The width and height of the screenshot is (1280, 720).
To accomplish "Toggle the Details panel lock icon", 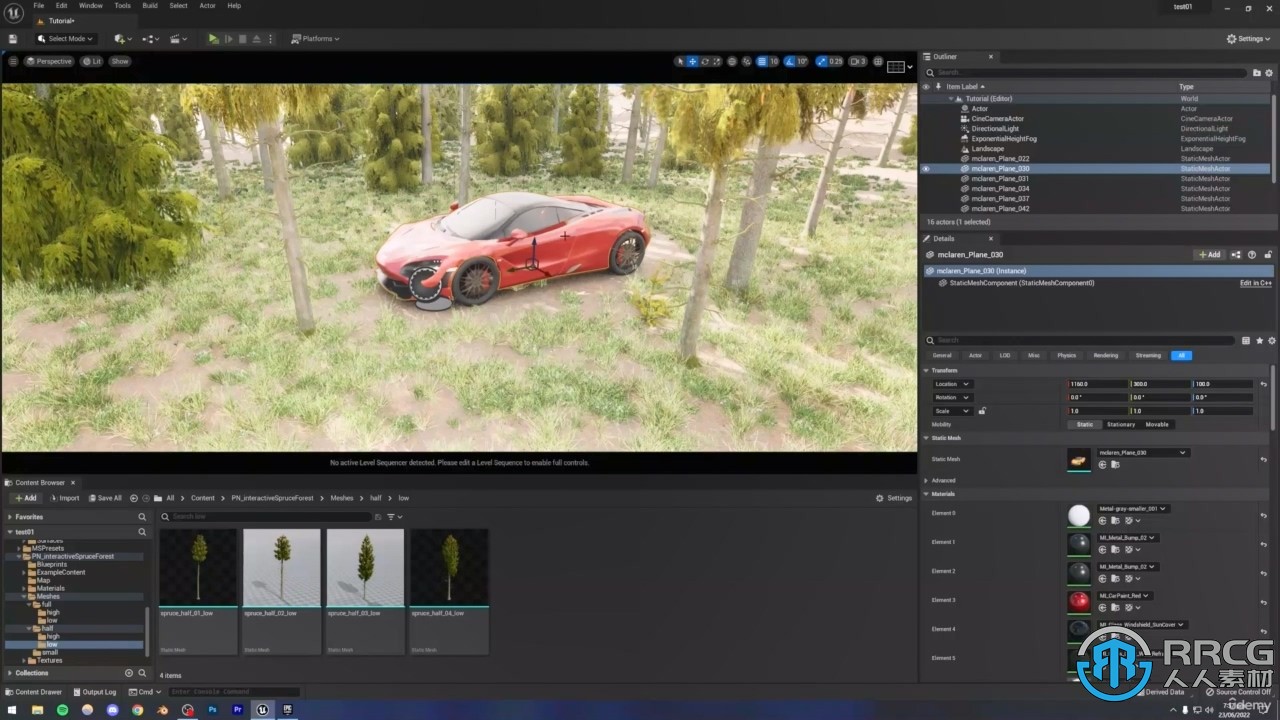I will pyautogui.click(x=1268, y=255).
